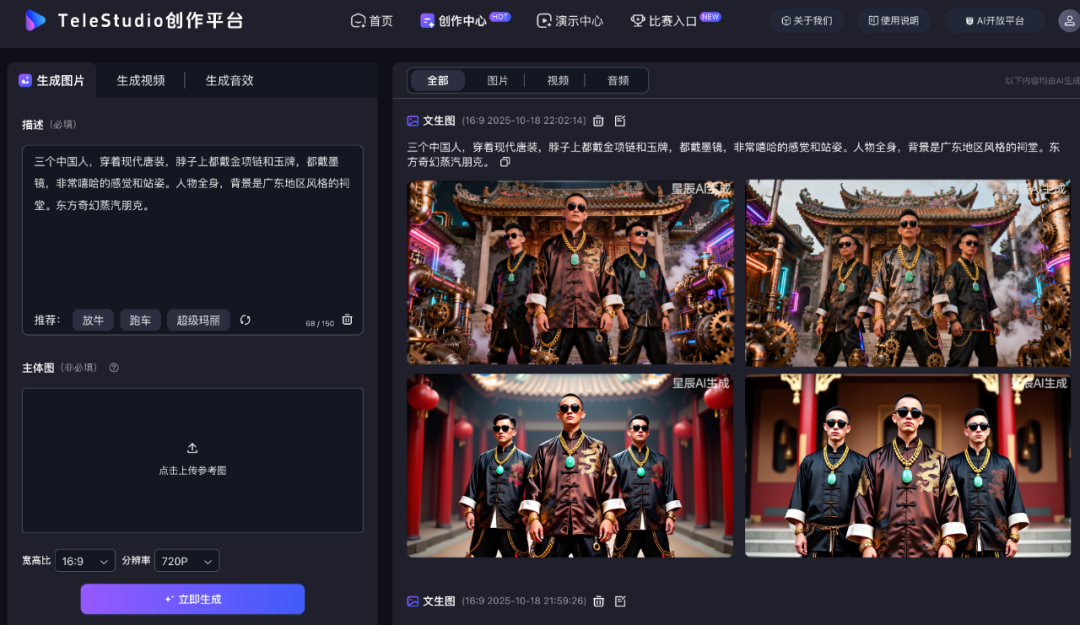The image size is (1080, 625).
Task: Click the edit icon of the 22:02:14 record
Action: coord(620,121)
